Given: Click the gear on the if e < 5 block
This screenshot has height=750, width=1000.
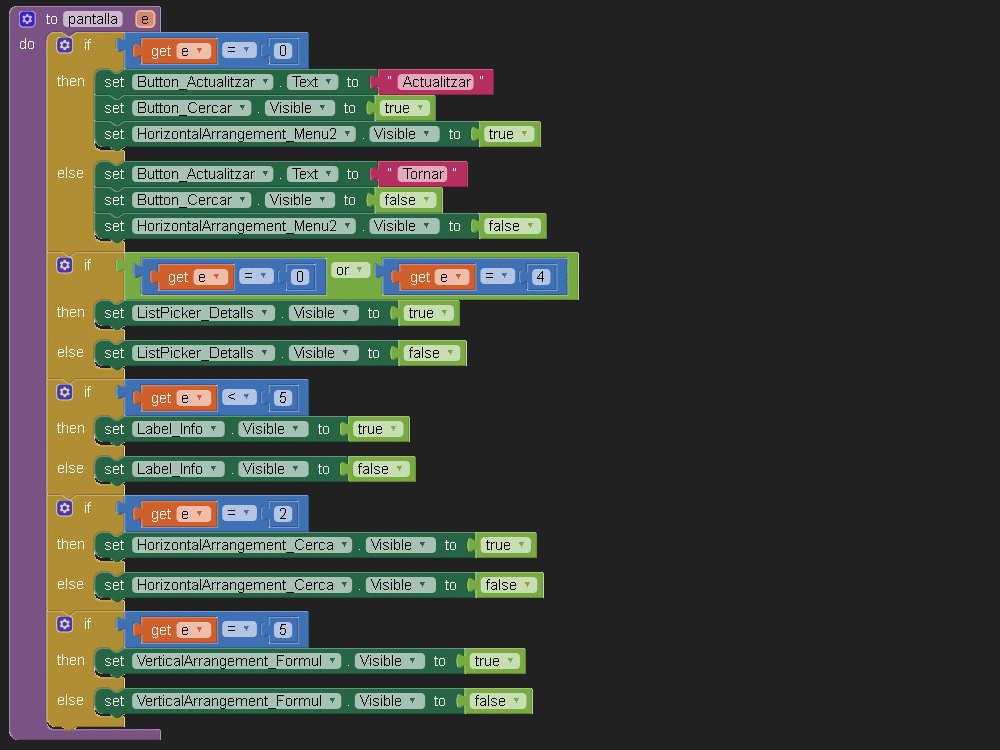Looking at the screenshot, I should 65,392.
